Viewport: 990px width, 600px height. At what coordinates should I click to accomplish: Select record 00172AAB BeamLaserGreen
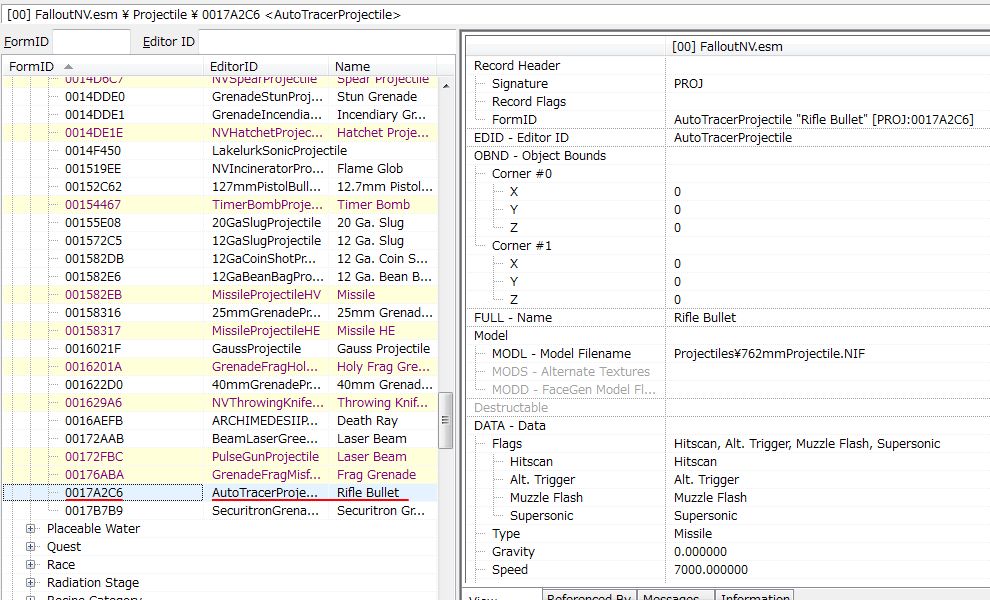220,438
